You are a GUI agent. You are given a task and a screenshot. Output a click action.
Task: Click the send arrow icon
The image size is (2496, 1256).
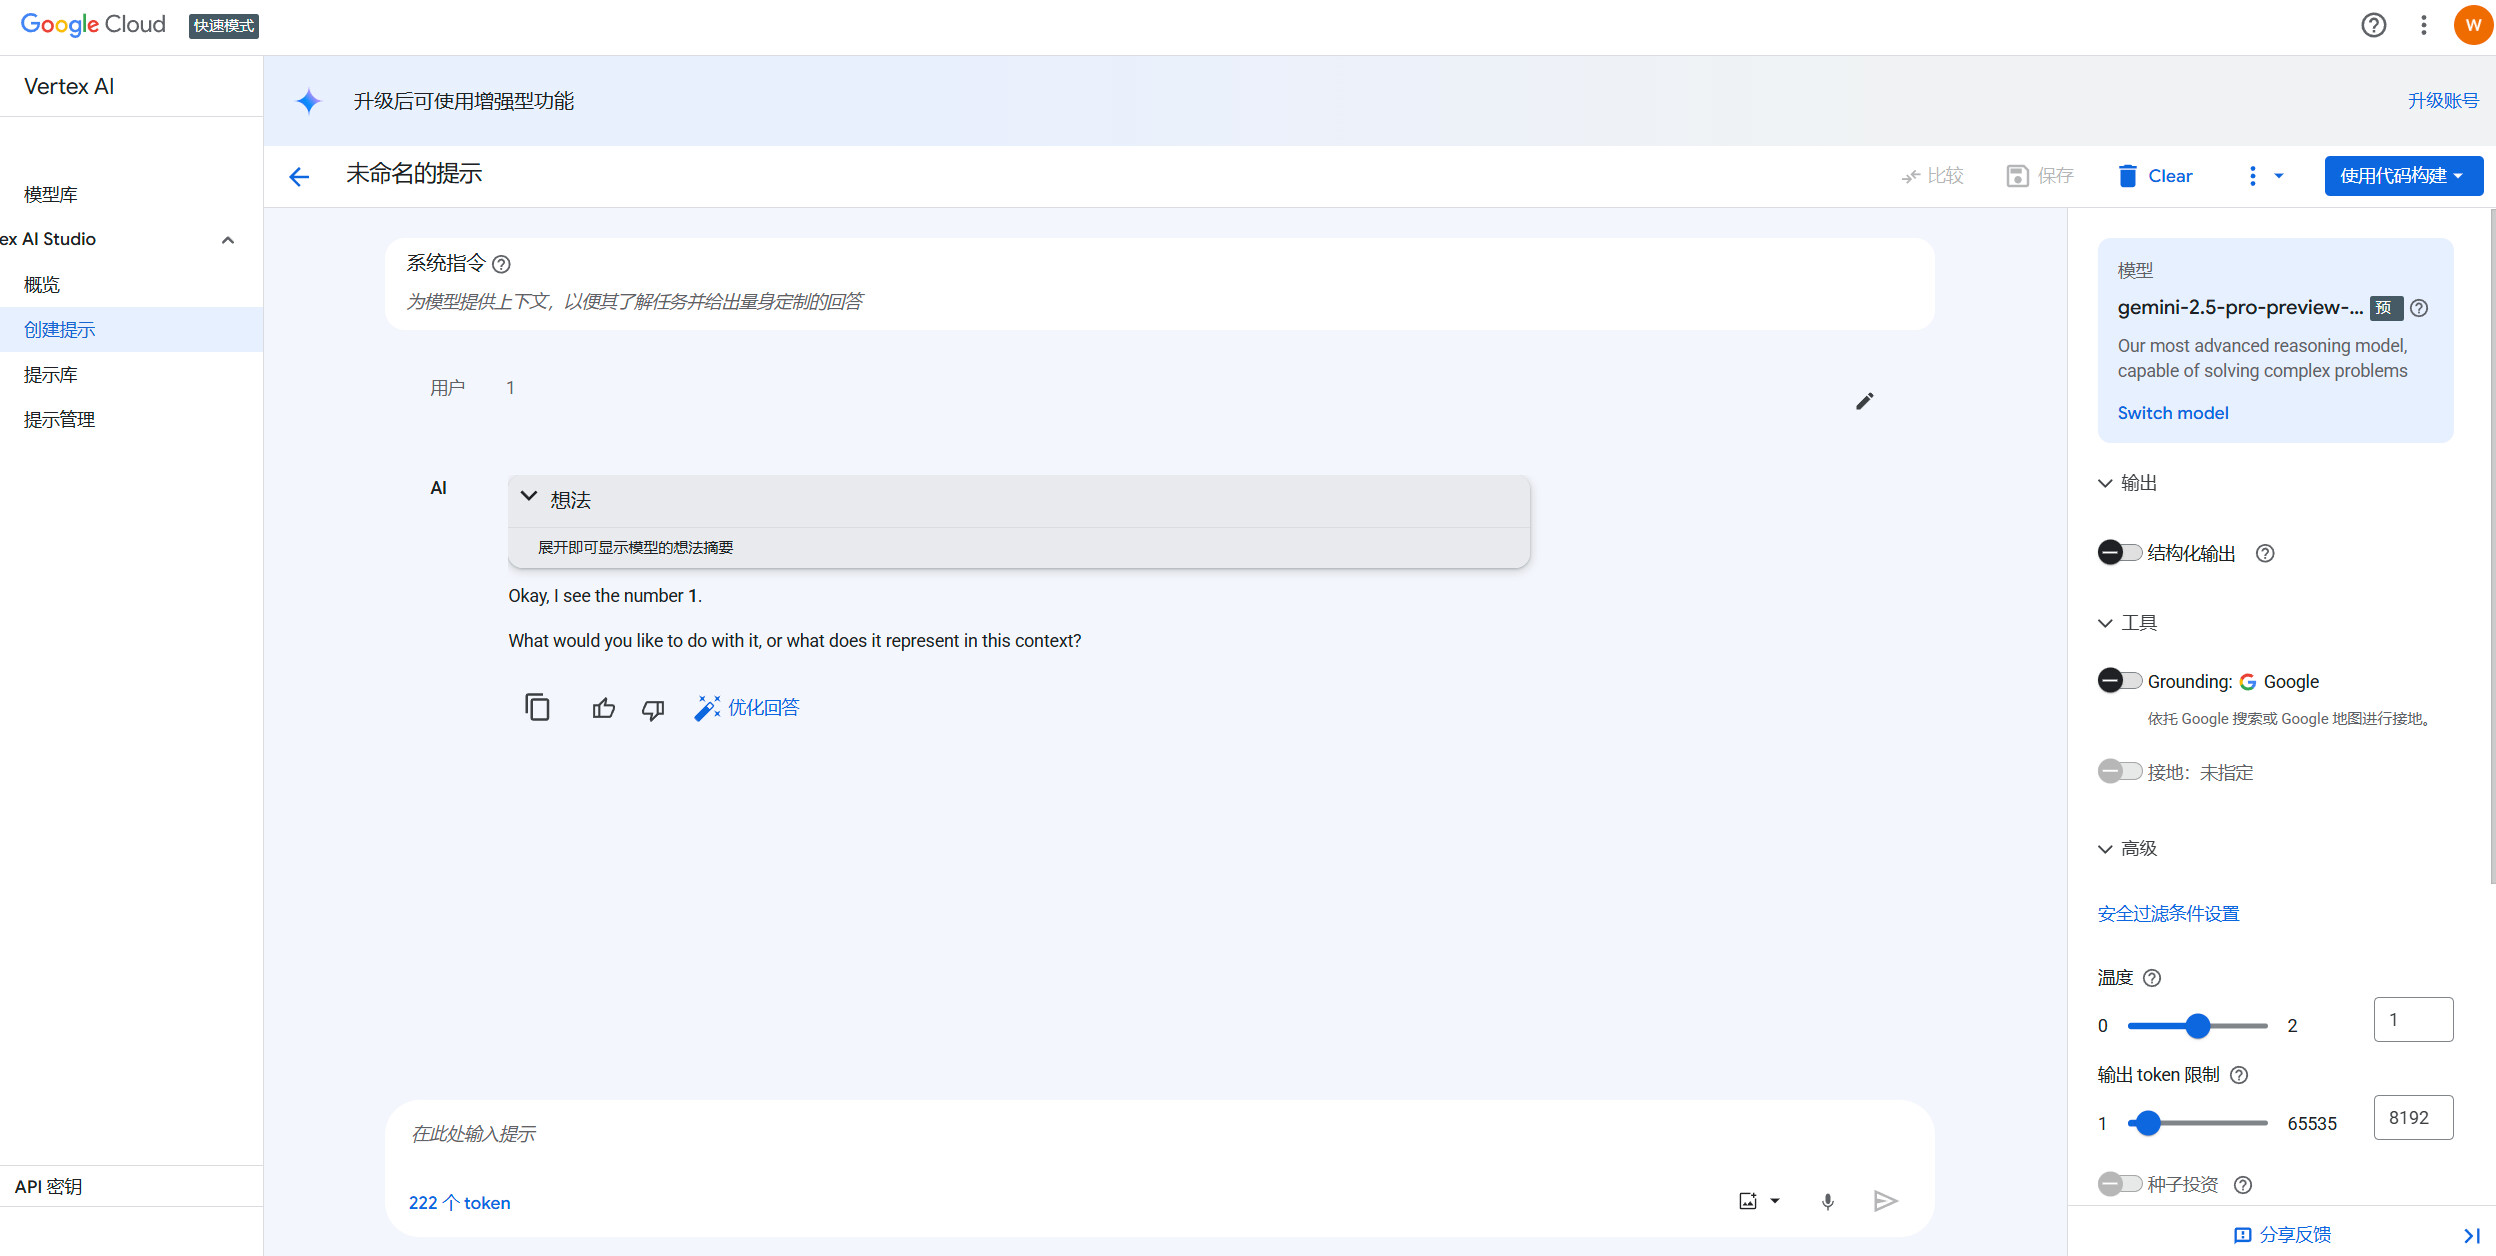click(x=1885, y=1201)
